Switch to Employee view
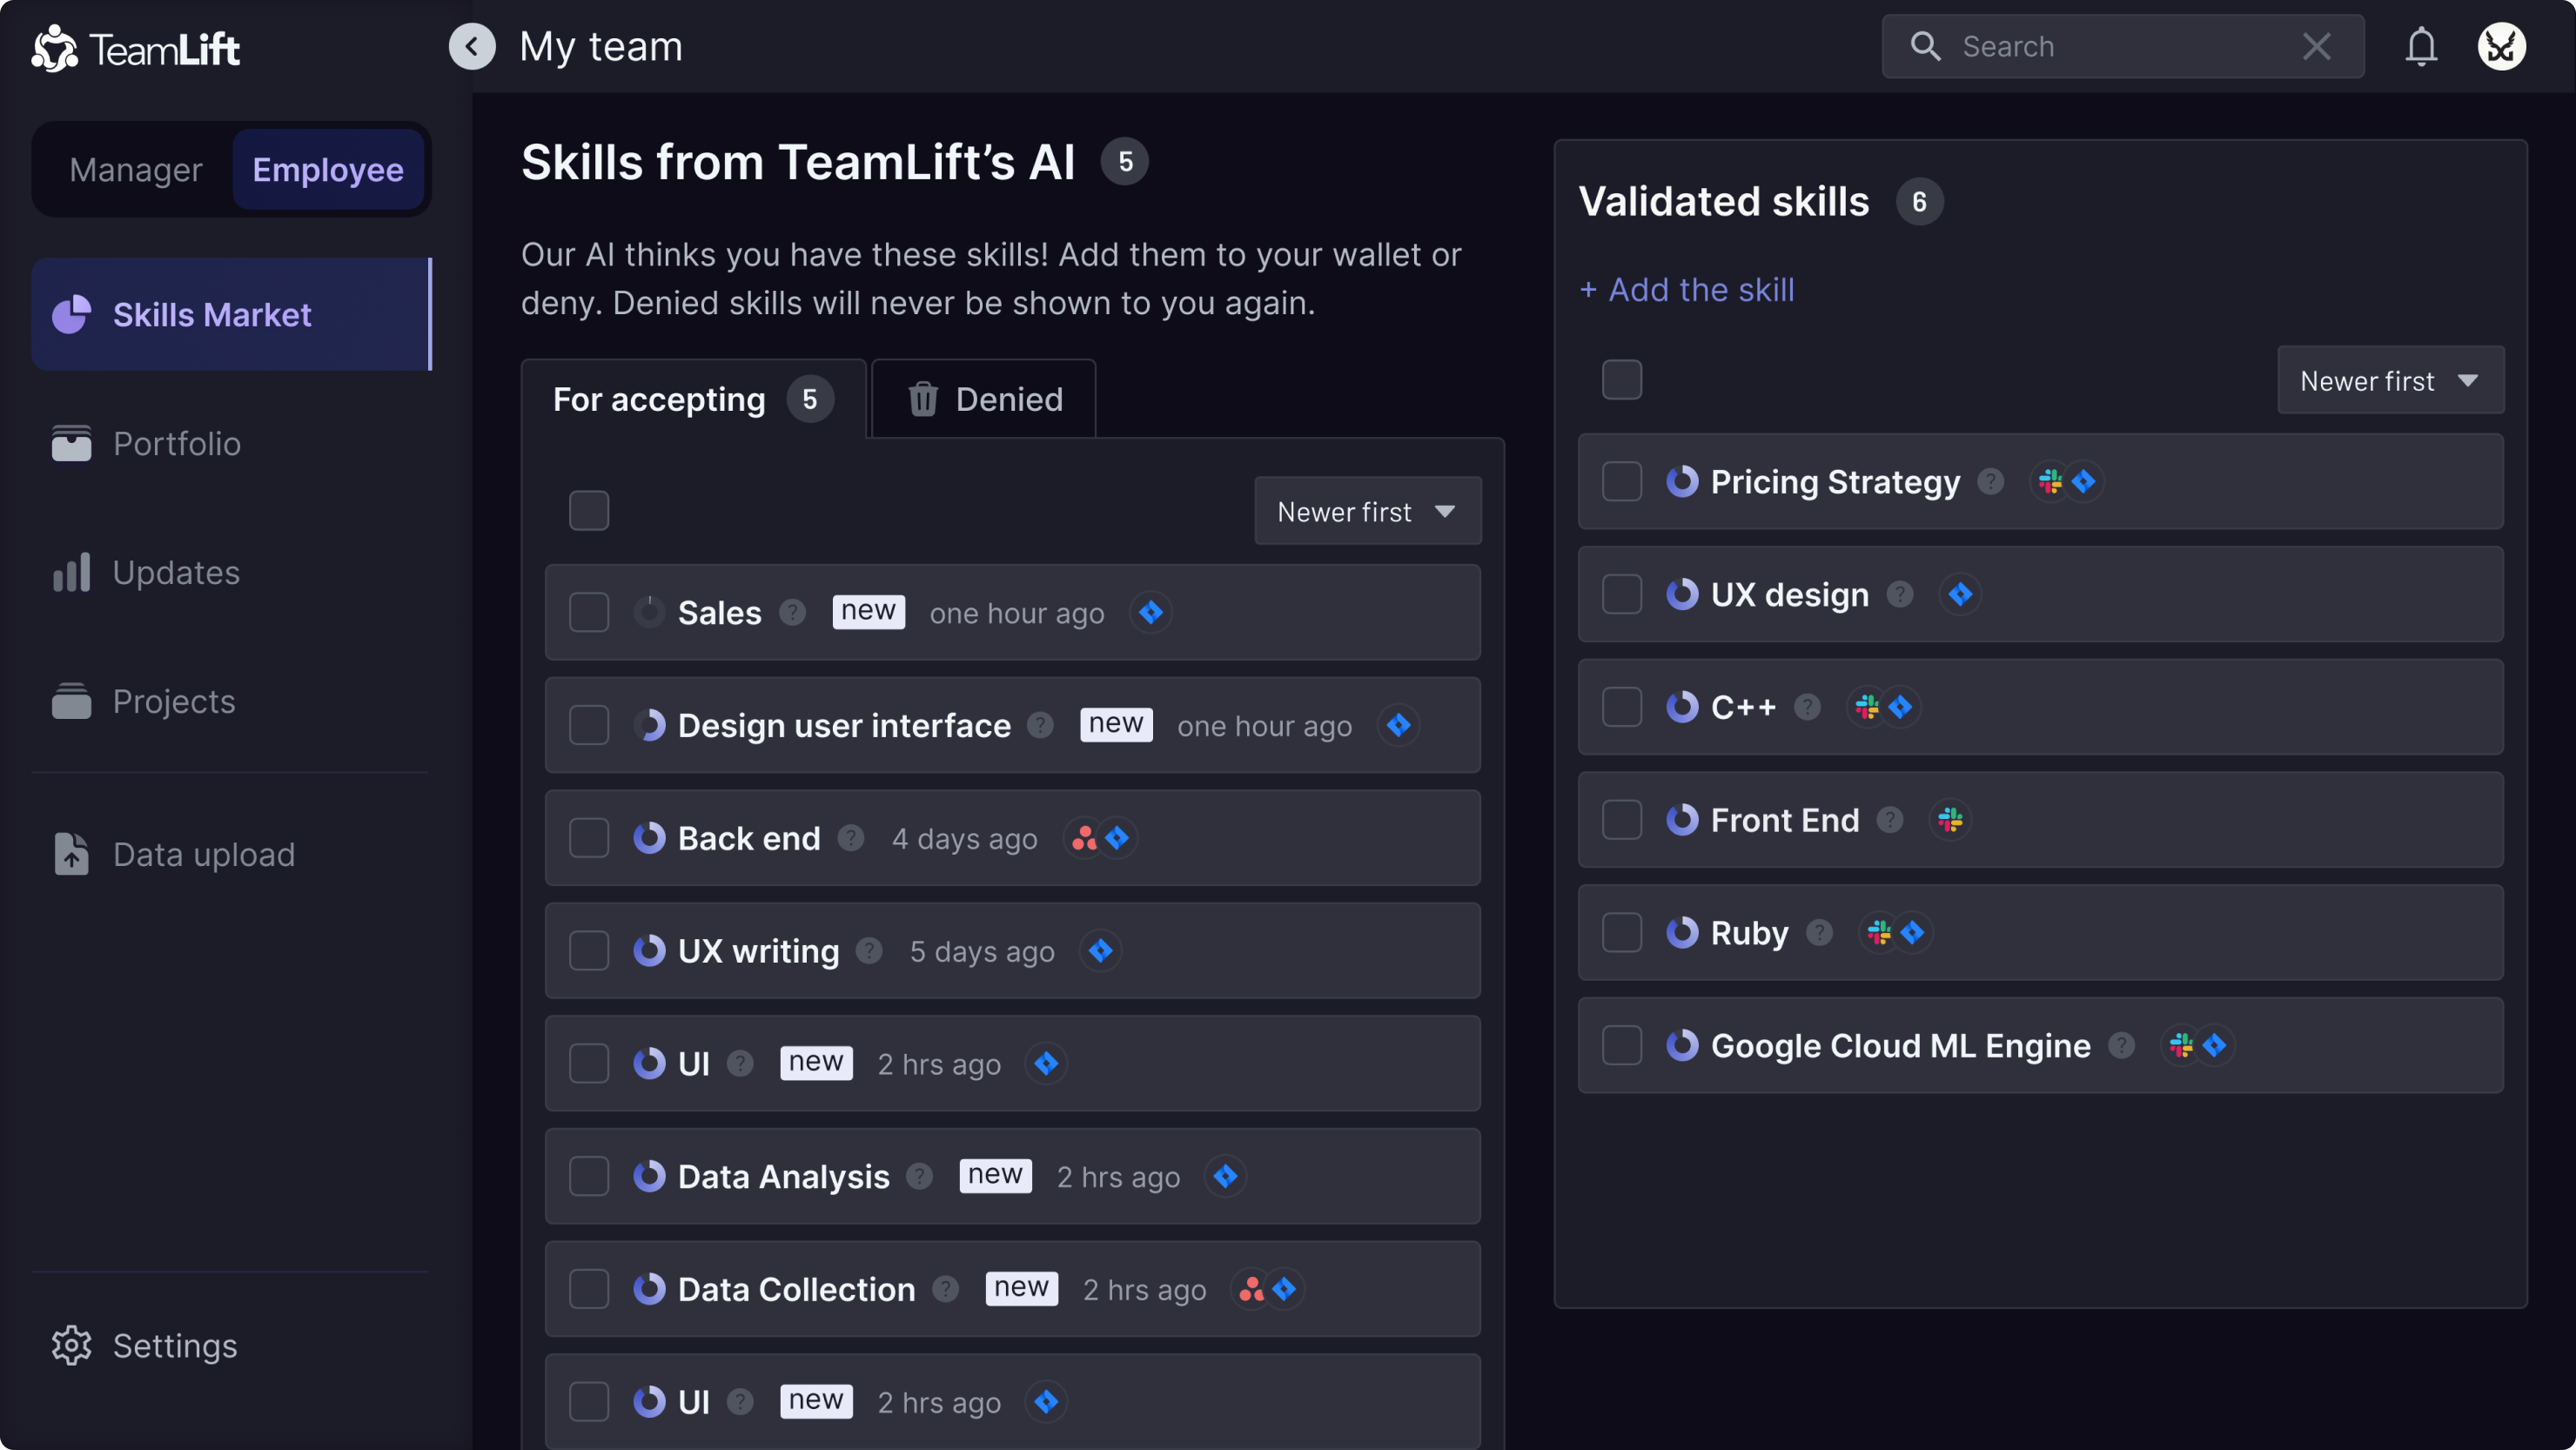The image size is (2576, 1450). (x=328, y=169)
